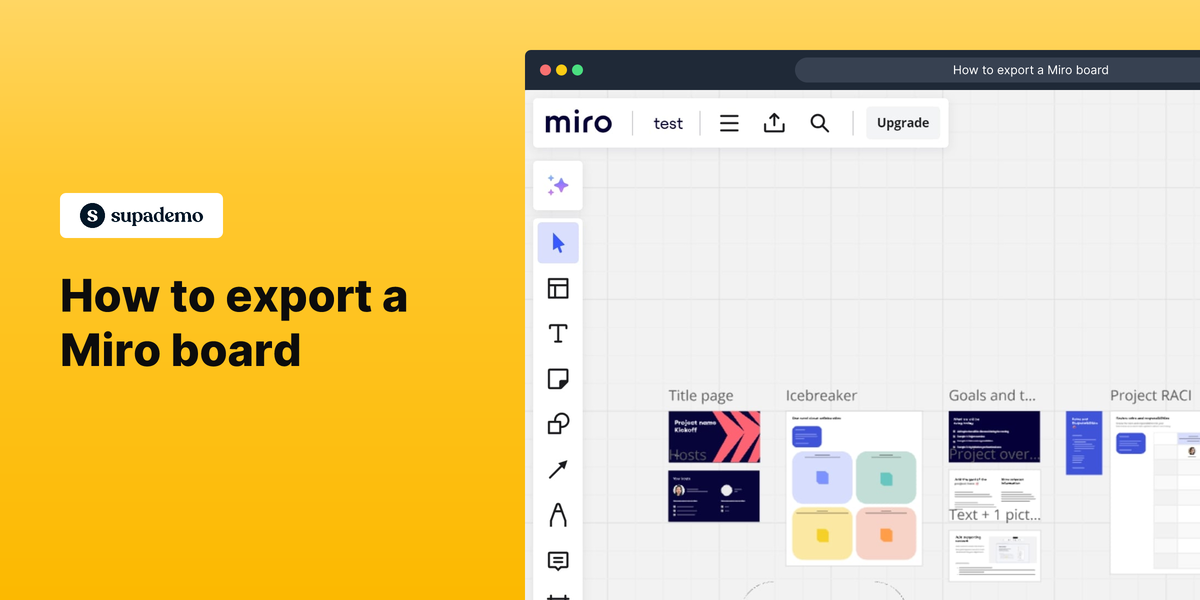Screen dimensions: 1200x600
Task: Select the Connection line arrow tool
Action: click(558, 470)
